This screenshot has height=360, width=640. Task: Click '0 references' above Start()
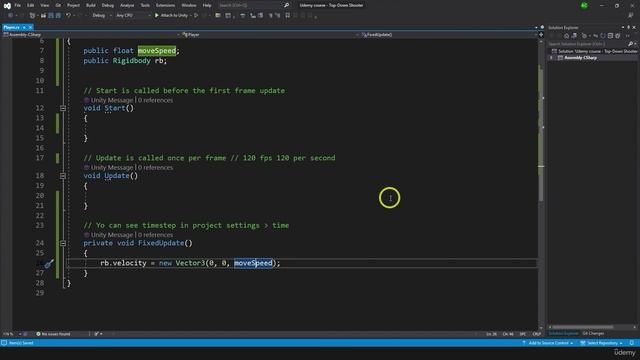click(x=155, y=100)
